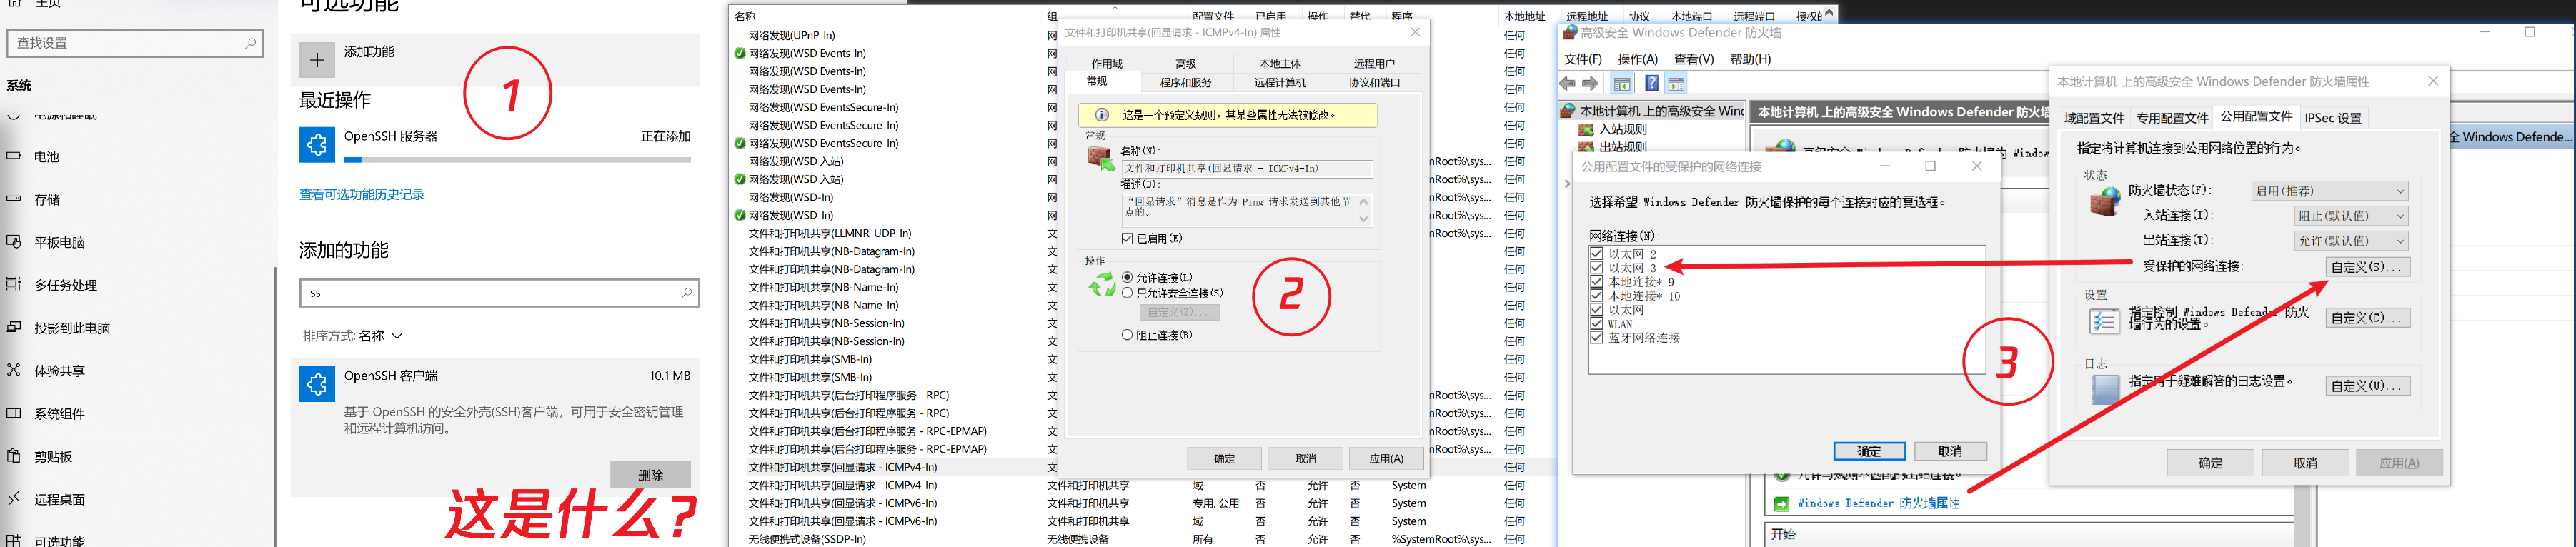Click 应用(A) in the rule properties dialog
Screen dimensions: 2576x547
tap(1386, 459)
